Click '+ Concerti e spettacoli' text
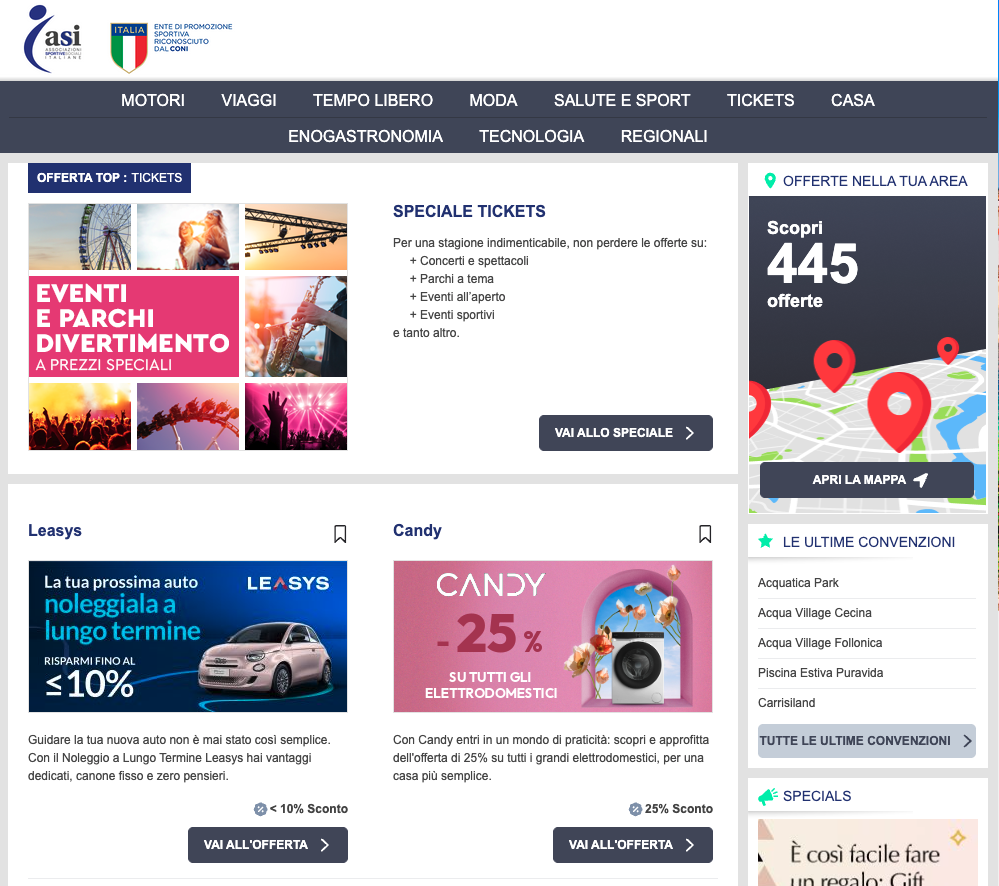Image resolution: width=999 pixels, height=886 pixels. pos(469,261)
